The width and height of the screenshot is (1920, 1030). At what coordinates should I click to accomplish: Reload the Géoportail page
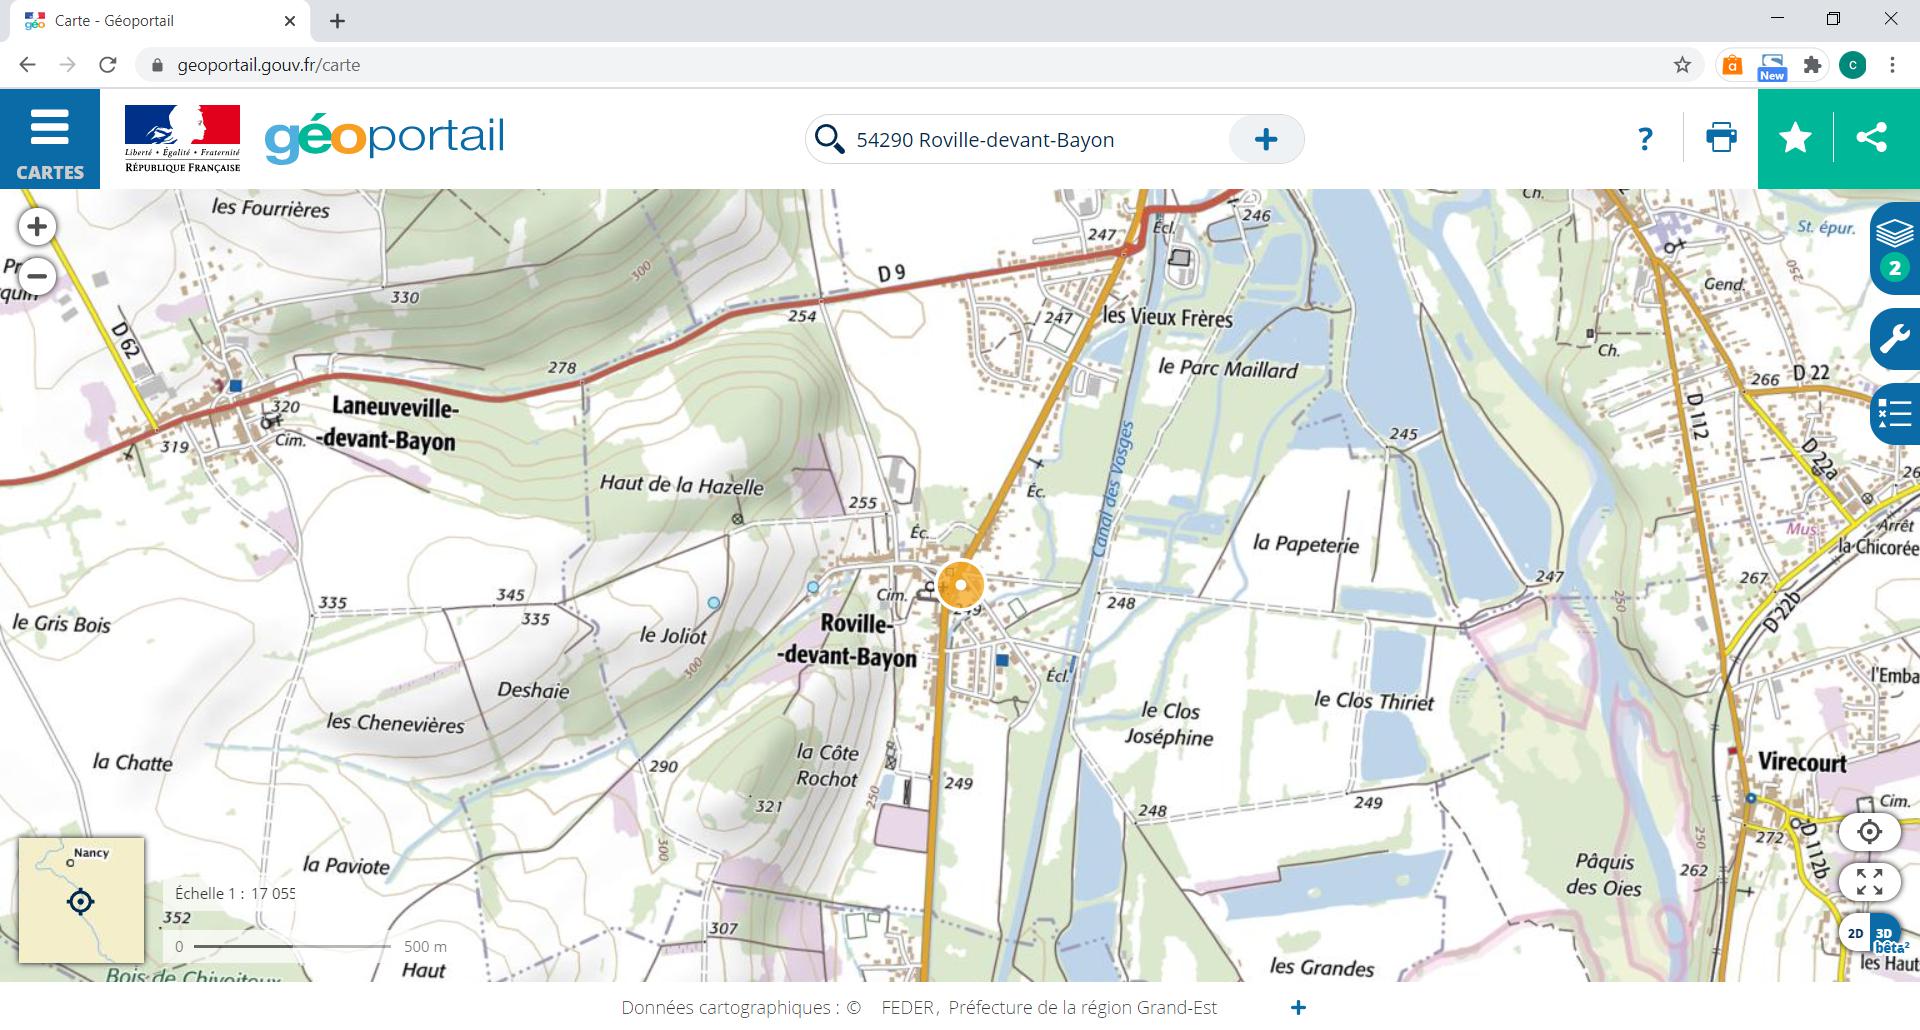tap(107, 65)
